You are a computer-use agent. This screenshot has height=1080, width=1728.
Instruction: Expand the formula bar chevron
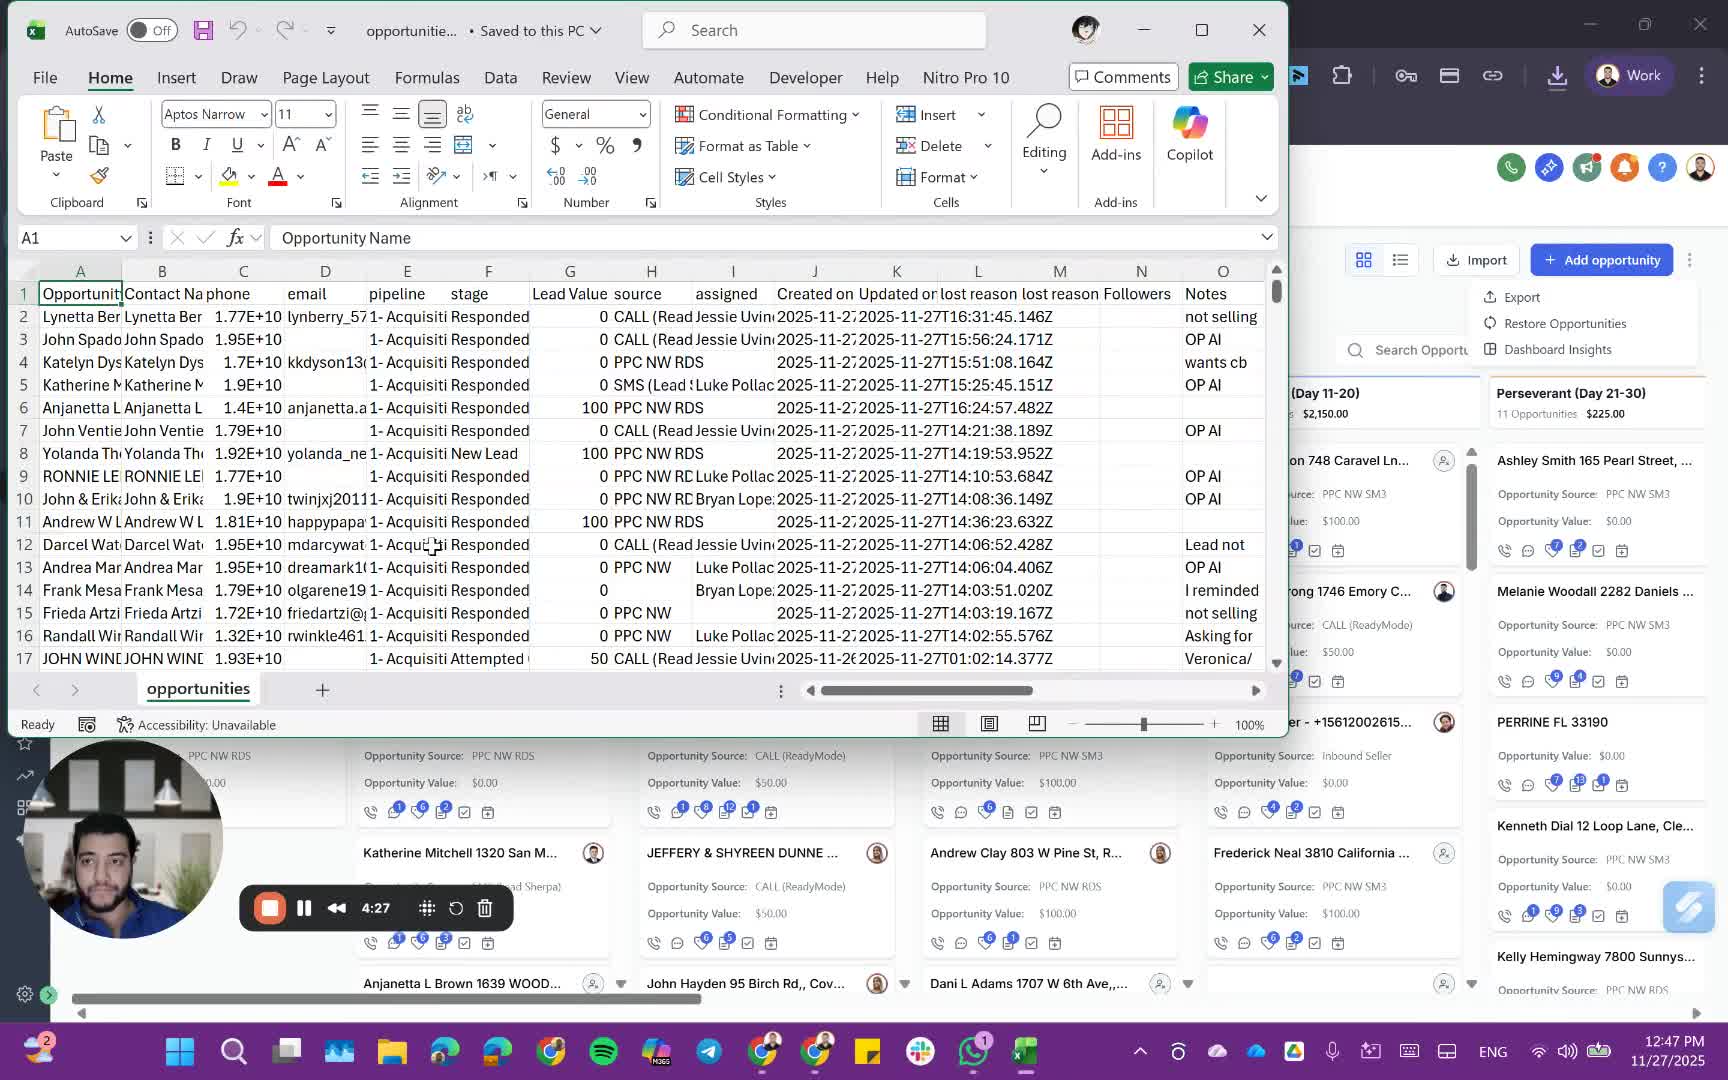tap(1267, 237)
